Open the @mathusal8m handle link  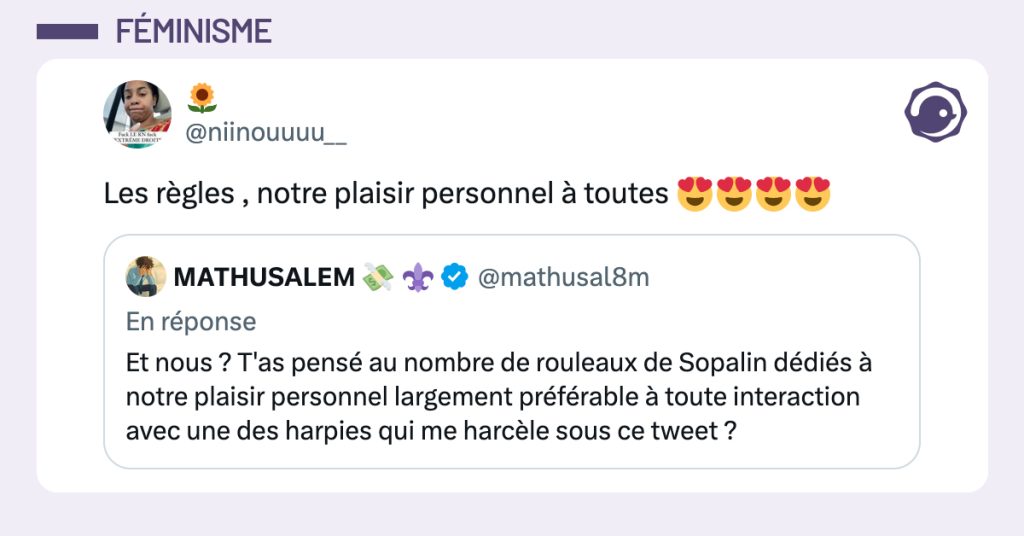pyautogui.click(x=564, y=277)
